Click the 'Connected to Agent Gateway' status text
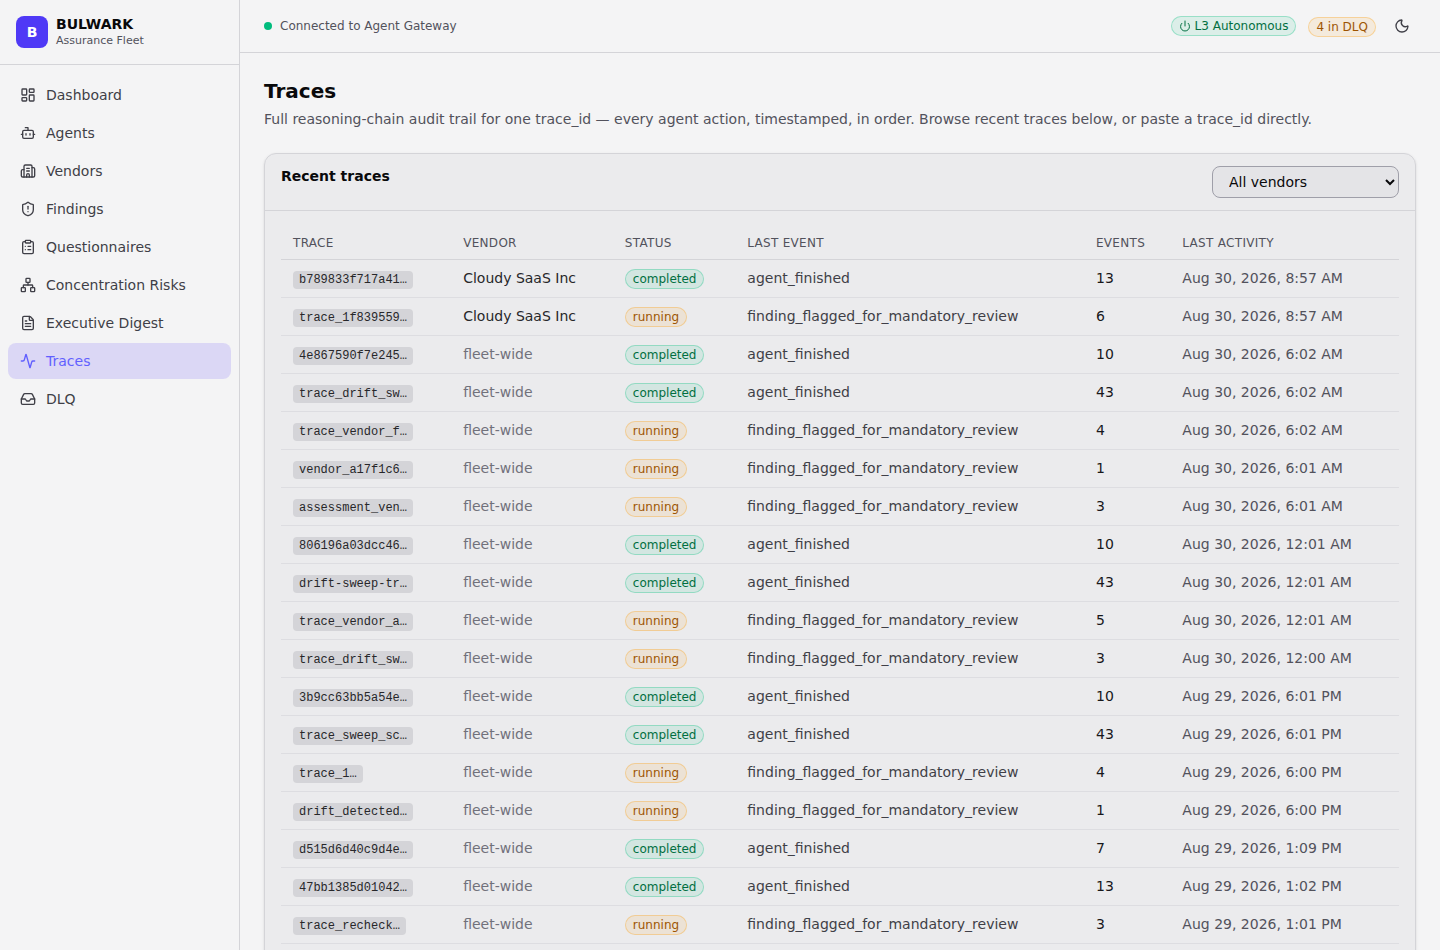Screen dimensions: 1440x950 pyautogui.click(x=368, y=26)
